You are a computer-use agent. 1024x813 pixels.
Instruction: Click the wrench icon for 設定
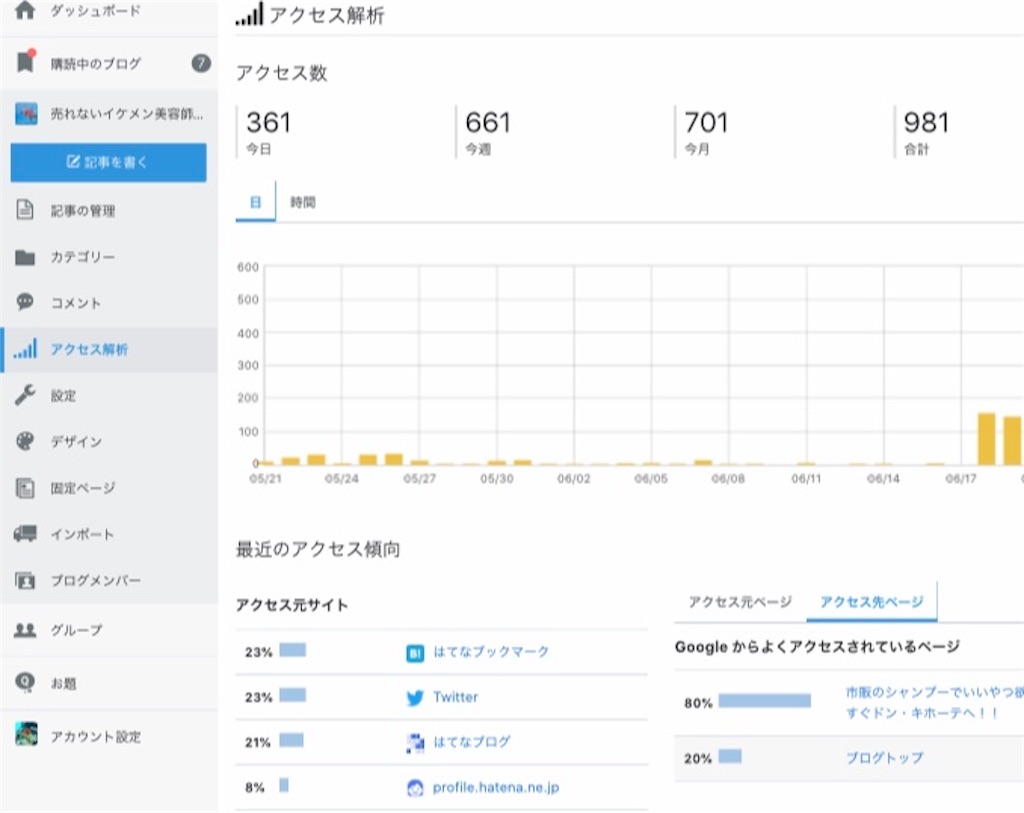[x=25, y=394]
